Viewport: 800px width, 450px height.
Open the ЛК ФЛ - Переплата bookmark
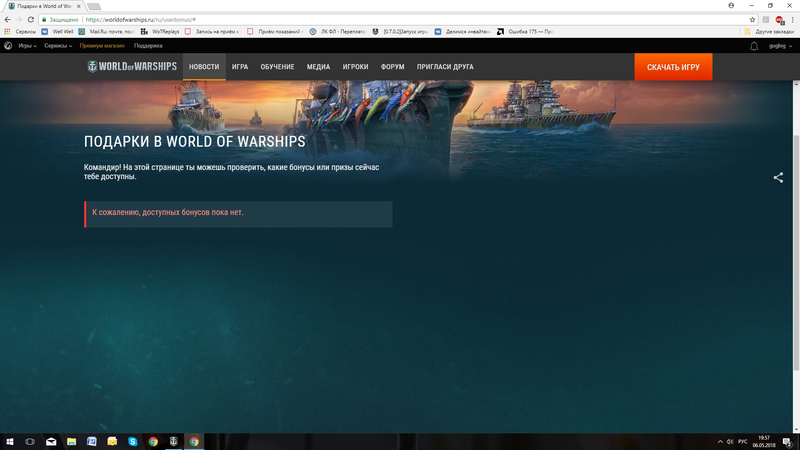click(337, 32)
